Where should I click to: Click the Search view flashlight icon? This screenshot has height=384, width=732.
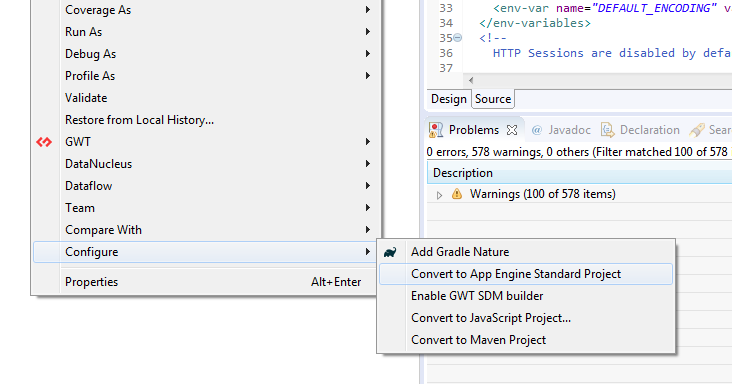point(697,130)
